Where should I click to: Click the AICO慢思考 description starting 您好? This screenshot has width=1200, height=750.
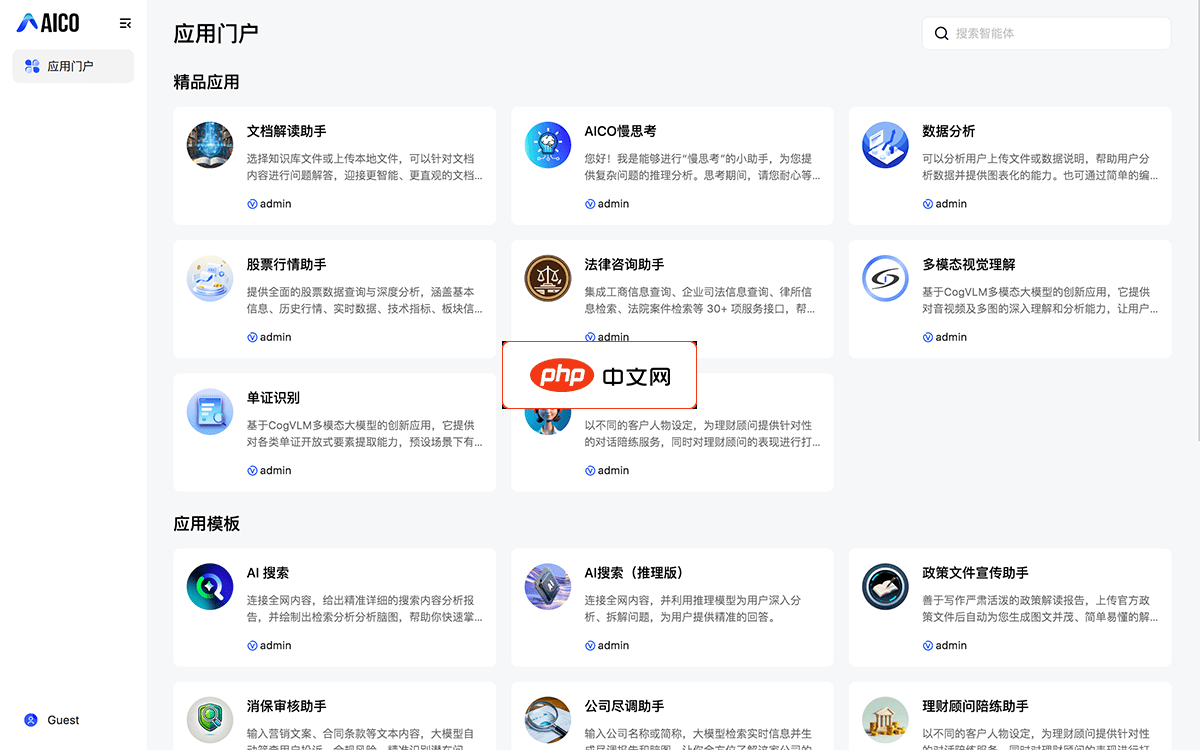coord(703,167)
